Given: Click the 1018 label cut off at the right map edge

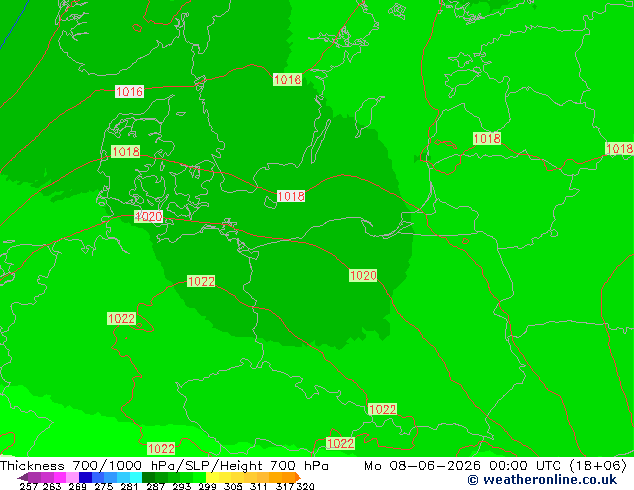Looking at the screenshot, I should pyautogui.click(x=619, y=148).
